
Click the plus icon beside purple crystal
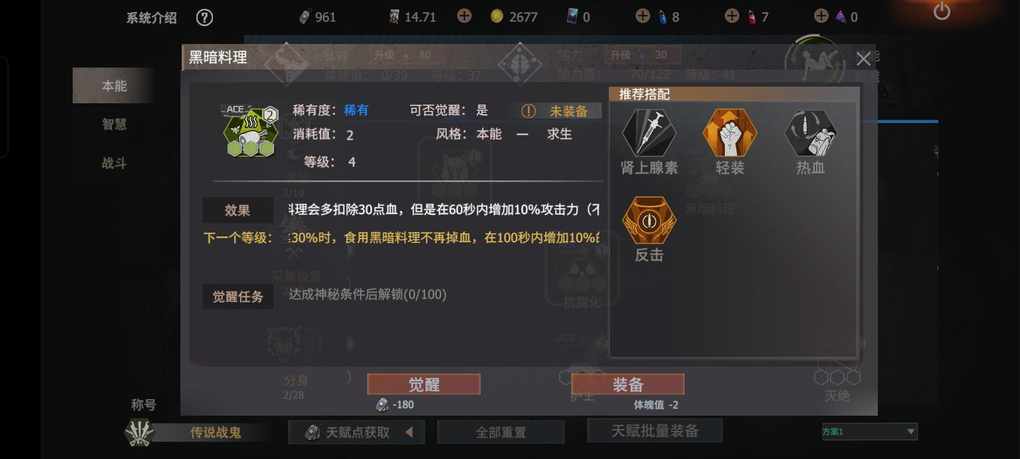(x=822, y=16)
